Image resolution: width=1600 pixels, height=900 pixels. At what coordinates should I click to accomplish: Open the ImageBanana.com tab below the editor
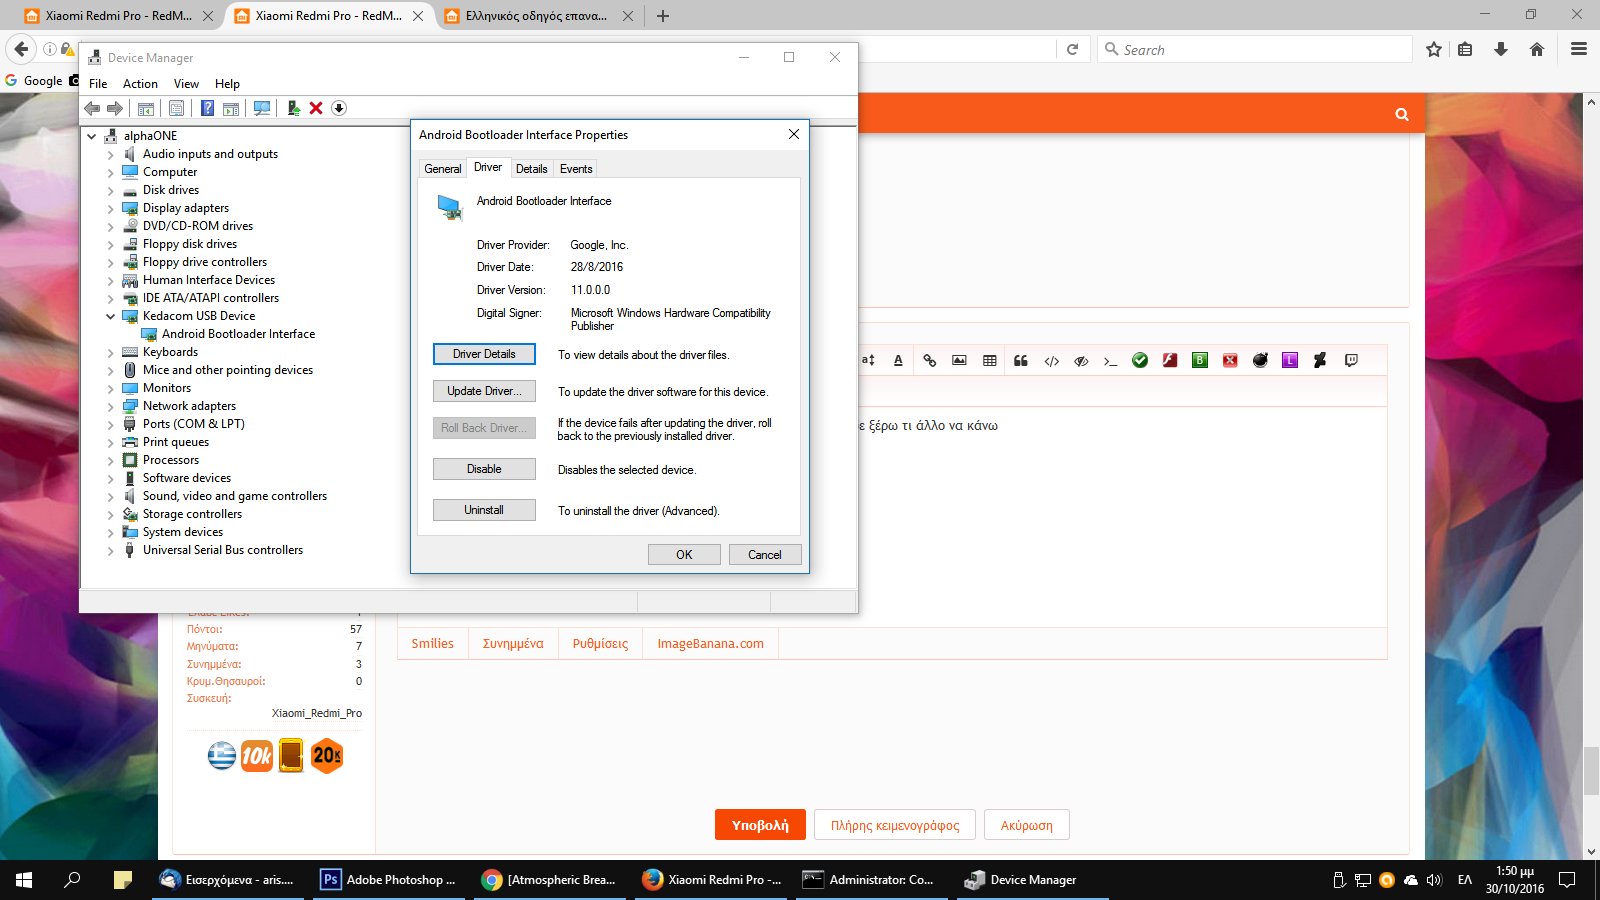coord(710,644)
